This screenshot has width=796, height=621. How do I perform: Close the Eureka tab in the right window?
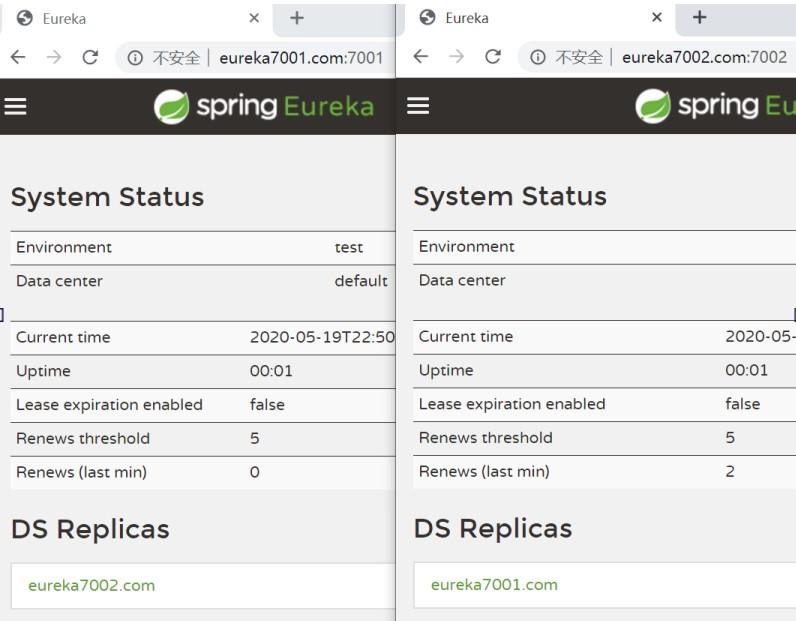click(x=657, y=17)
